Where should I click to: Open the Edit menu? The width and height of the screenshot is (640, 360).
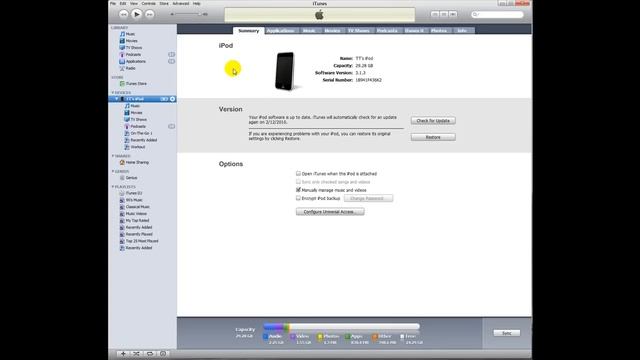123,4
